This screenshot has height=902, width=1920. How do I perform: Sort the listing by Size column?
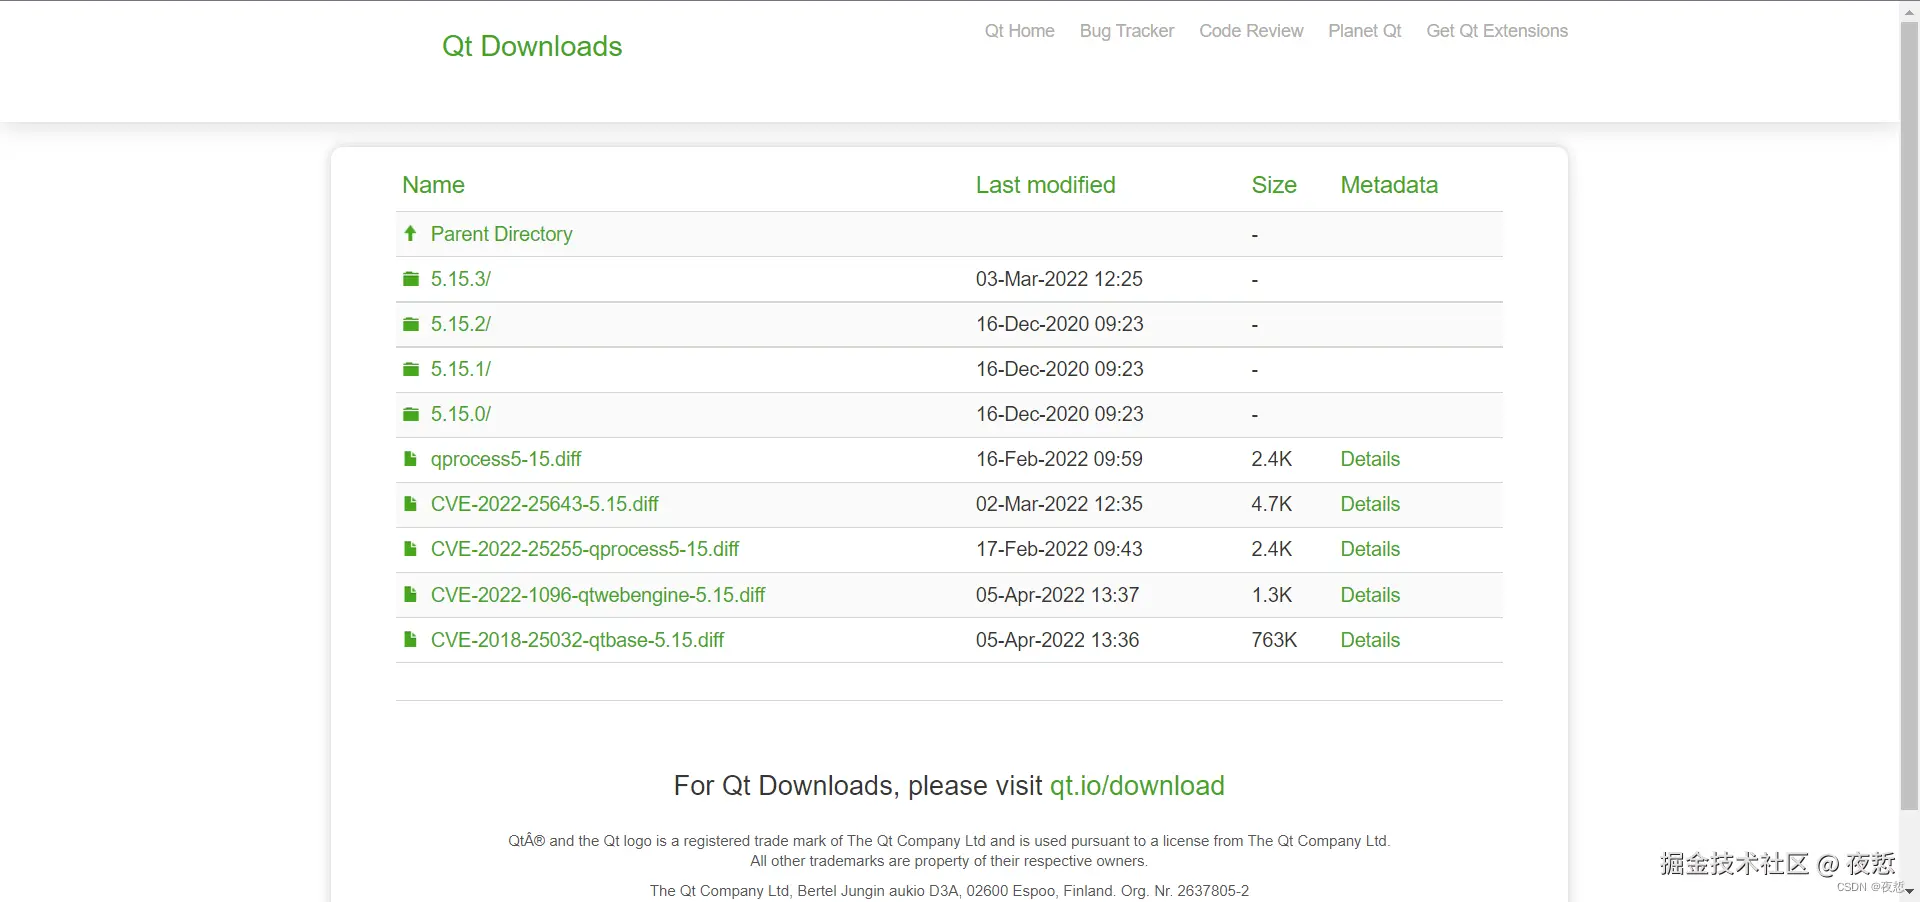(1274, 185)
